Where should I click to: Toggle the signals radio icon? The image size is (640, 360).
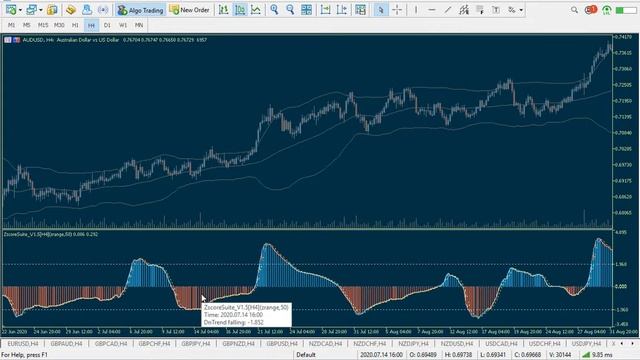click(x=103, y=10)
